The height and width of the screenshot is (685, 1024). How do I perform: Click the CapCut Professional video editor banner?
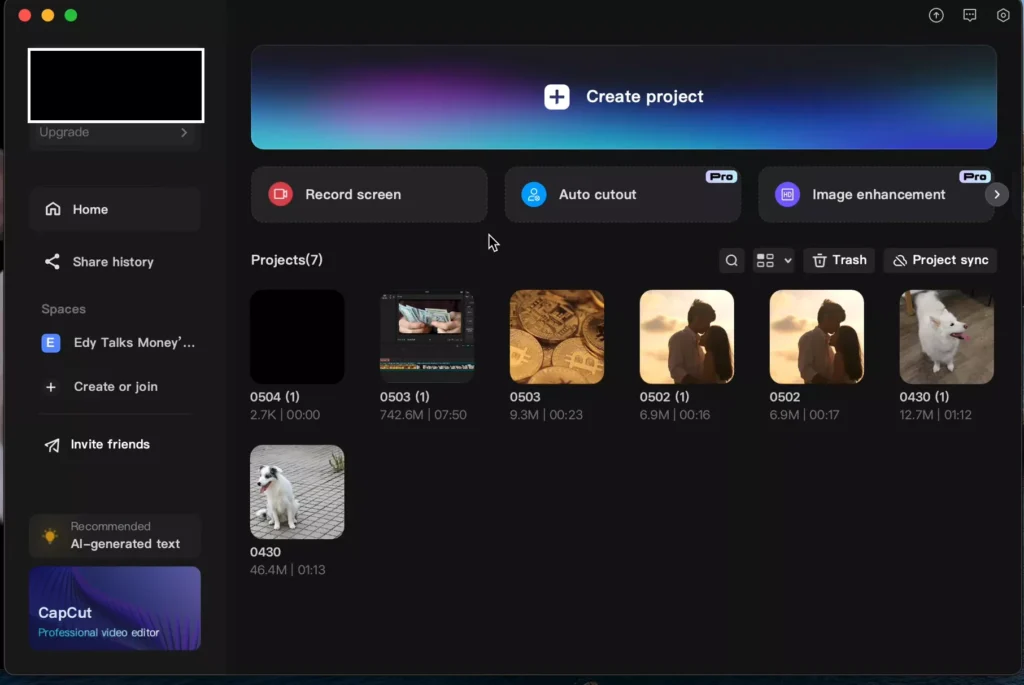coord(115,608)
